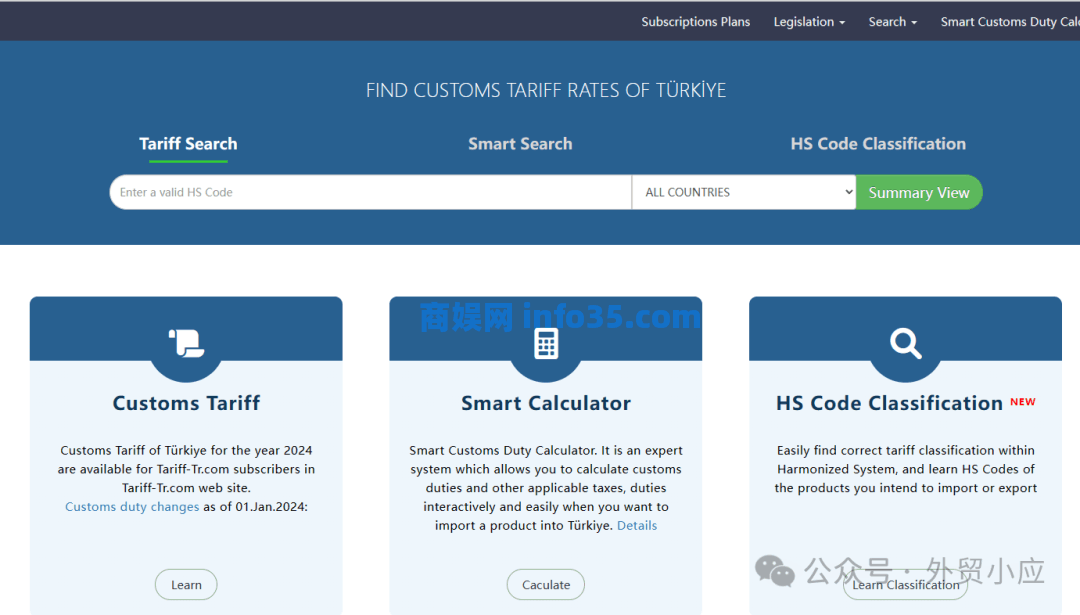Open the Legislation dropdown menu
This screenshot has width=1080, height=615.
(809, 22)
